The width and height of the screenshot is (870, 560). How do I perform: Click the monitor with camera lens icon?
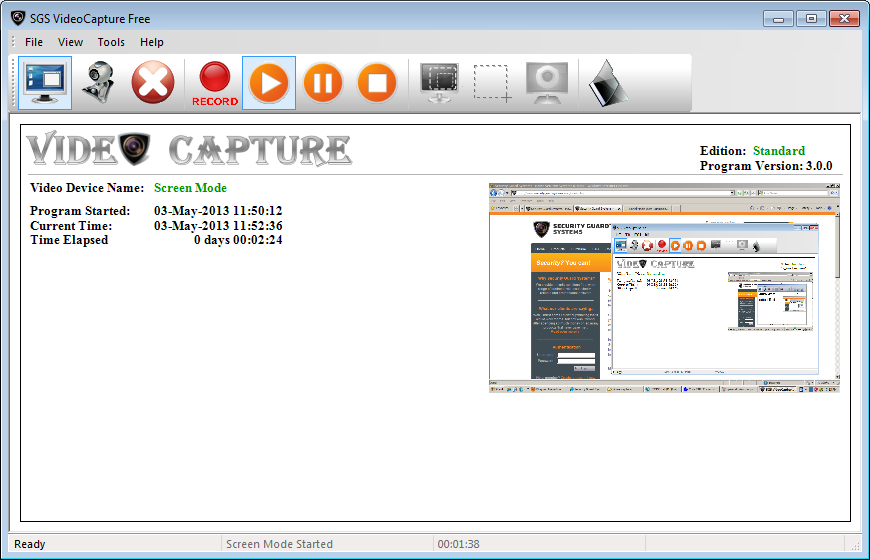click(547, 83)
